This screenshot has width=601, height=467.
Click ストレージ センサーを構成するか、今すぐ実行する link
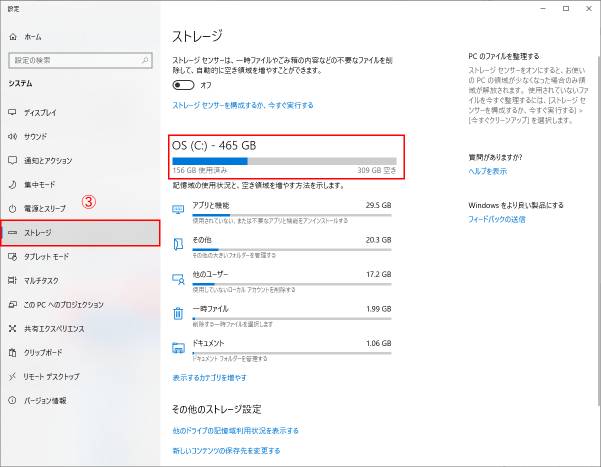coord(243,105)
